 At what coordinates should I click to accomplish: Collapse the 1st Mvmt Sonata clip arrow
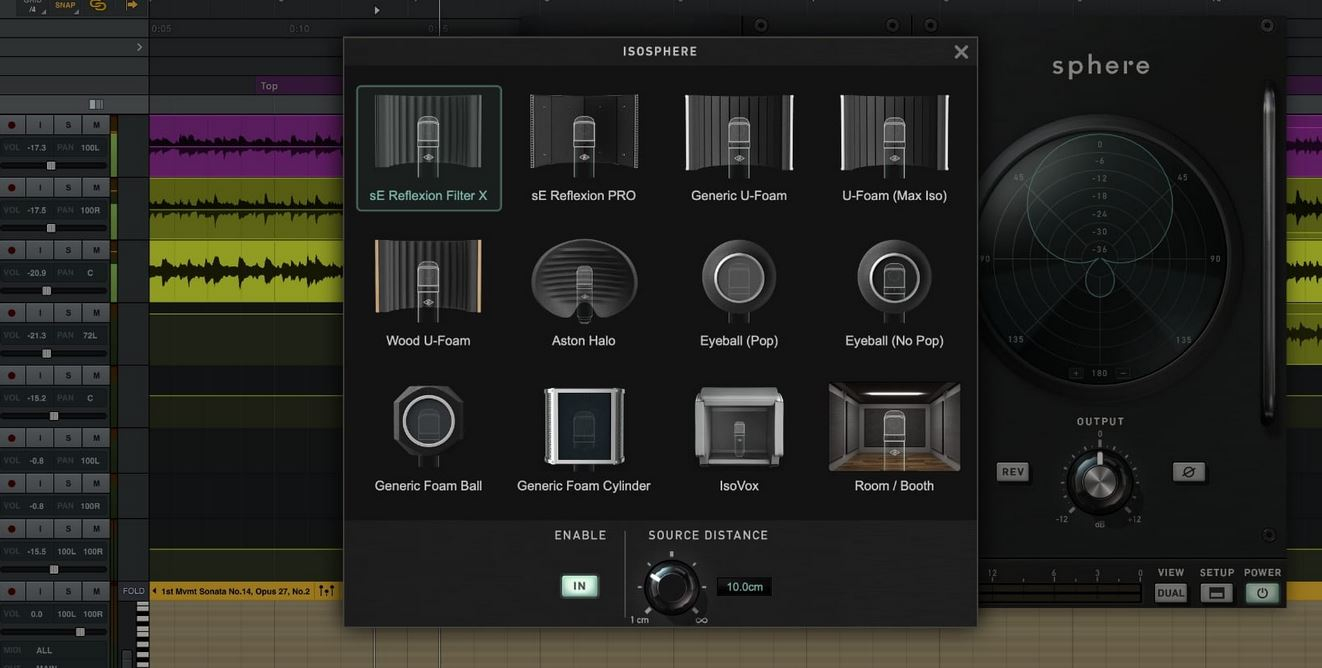[154, 591]
